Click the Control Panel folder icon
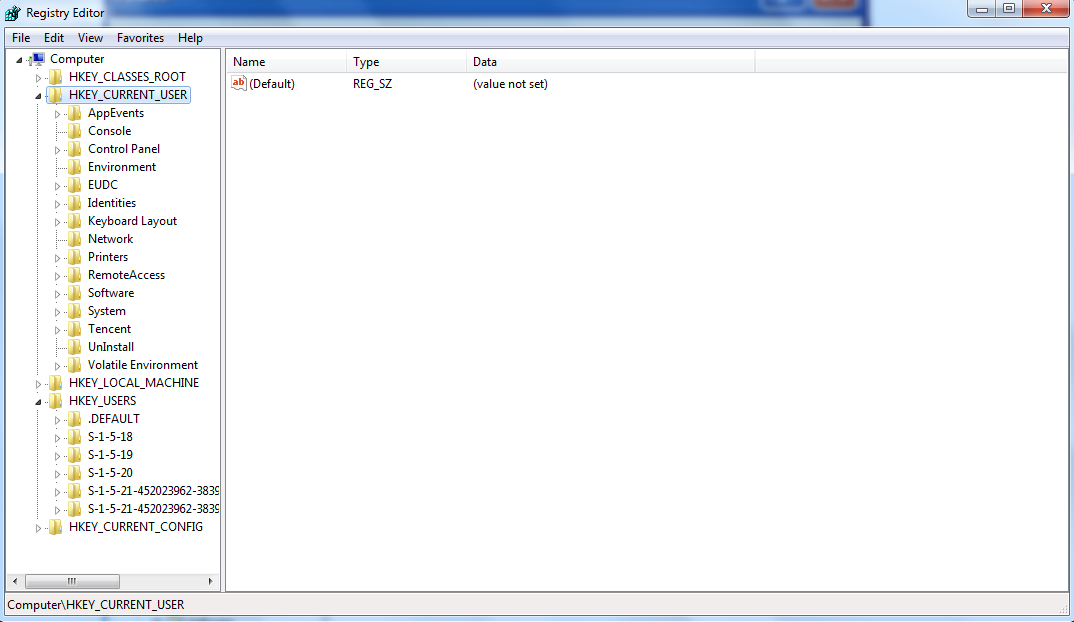This screenshot has width=1074, height=622. click(75, 149)
